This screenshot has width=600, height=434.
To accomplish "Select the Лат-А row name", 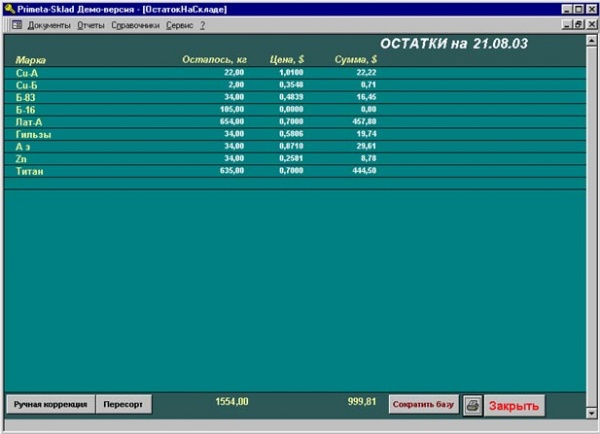I will point(29,122).
